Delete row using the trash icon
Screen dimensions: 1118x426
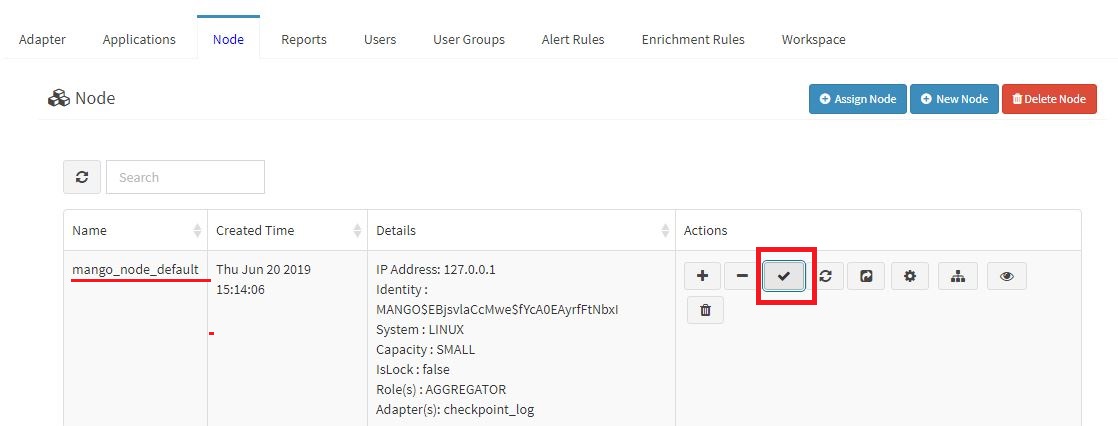pos(705,310)
